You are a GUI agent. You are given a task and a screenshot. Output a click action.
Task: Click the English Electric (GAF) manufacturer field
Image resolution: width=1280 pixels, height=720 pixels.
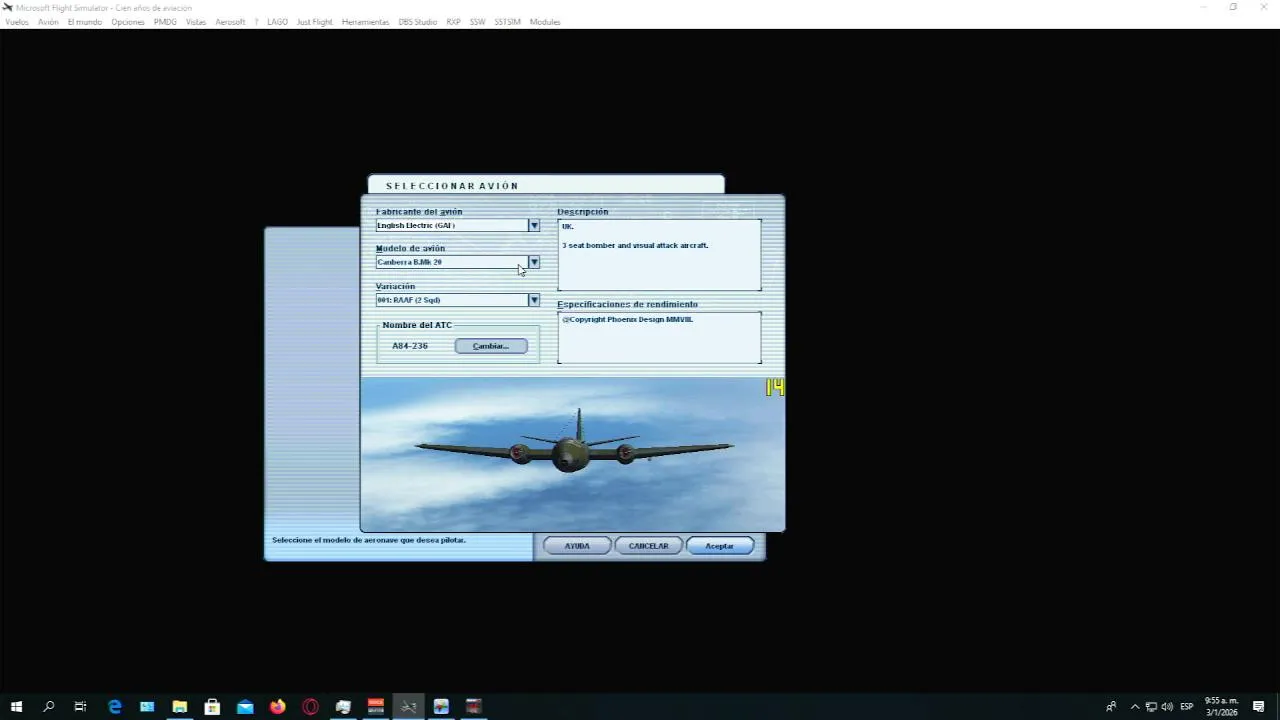pyautogui.click(x=452, y=226)
